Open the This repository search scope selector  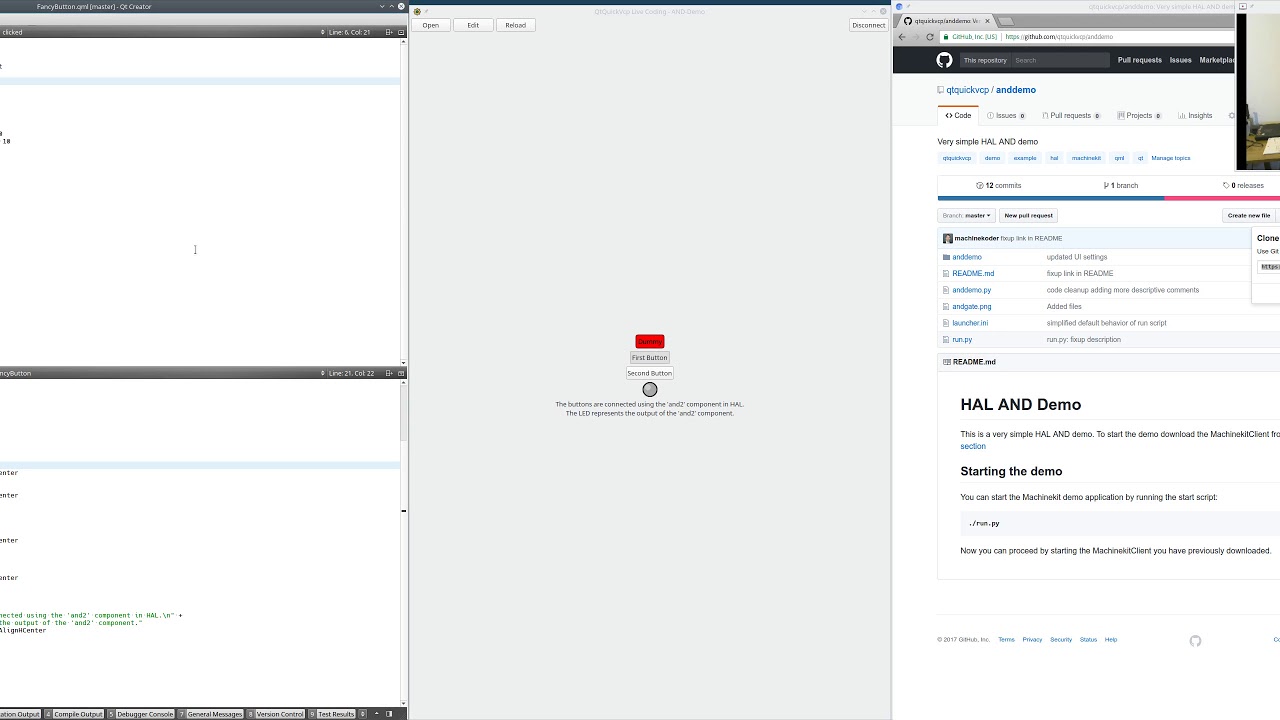pyautogui.click(x=985, y=60)
